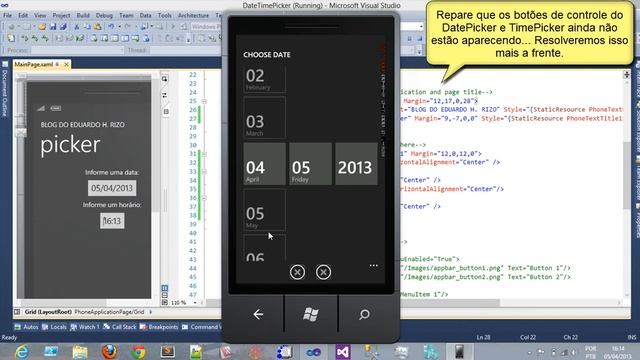The width and height of the screenshot is (640, 360).
Task: Collapse the code outline at line 36
Action: point(204,198)
